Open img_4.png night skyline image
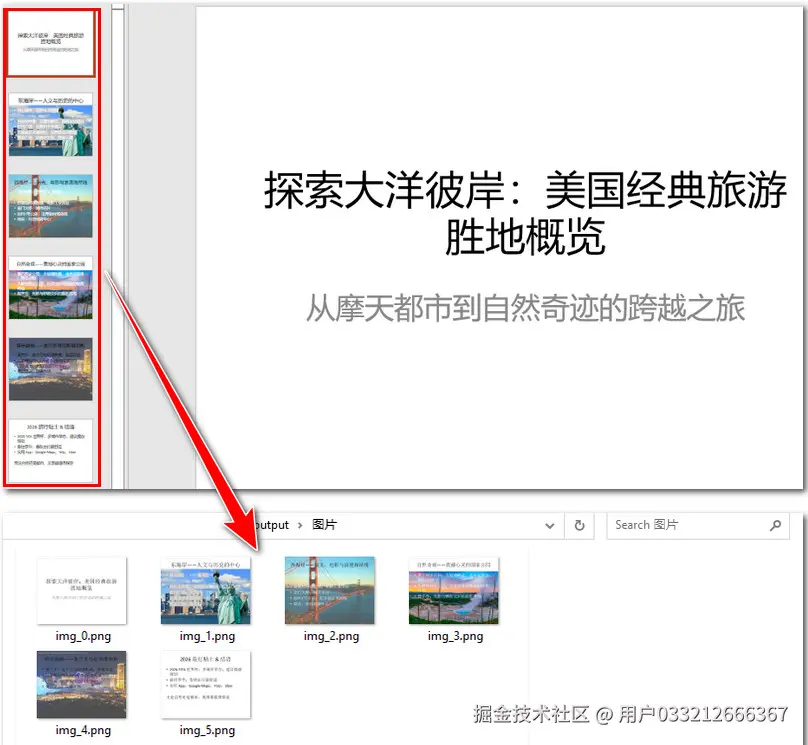808x745 pixels. click(x=83, y=685)
